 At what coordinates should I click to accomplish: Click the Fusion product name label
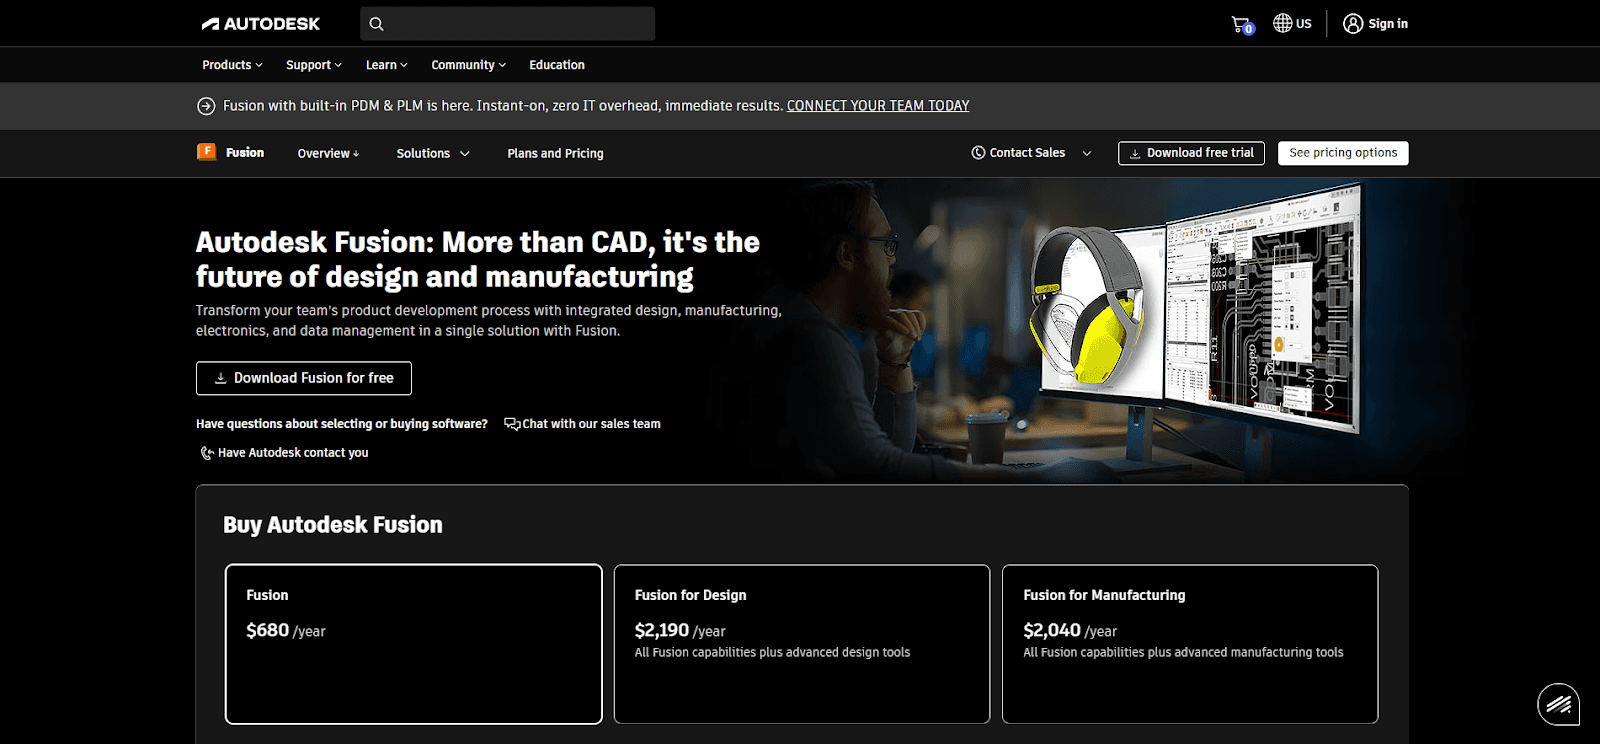pyautogui.click(x=245, y=153)
